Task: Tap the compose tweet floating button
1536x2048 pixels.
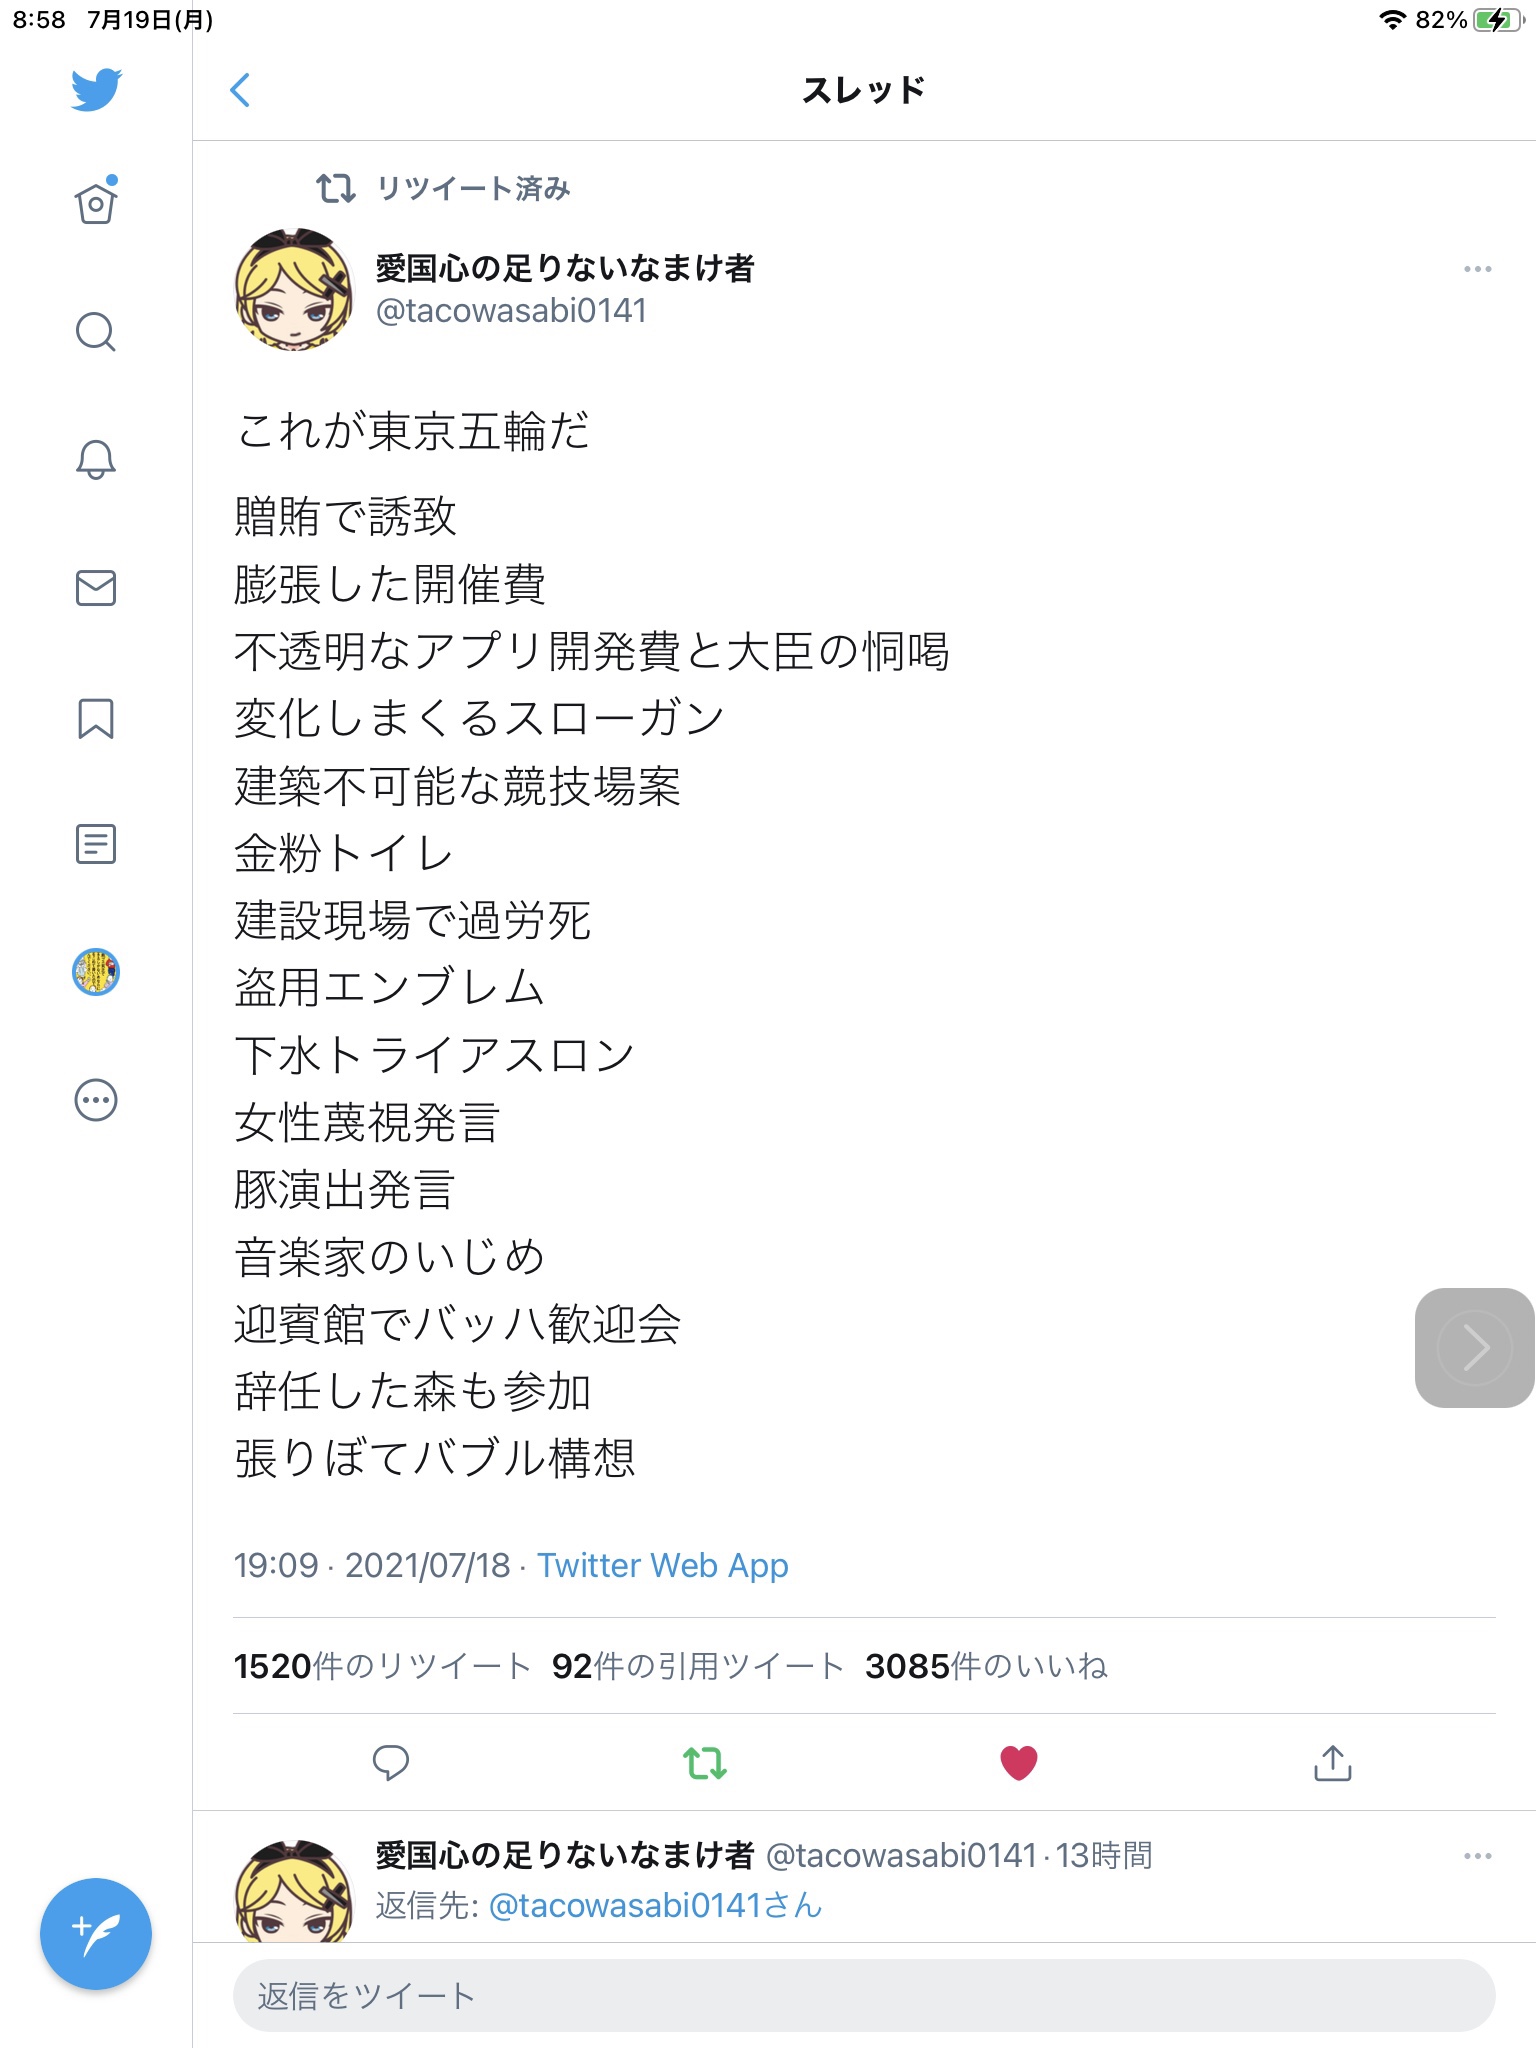Action: (96, 1934)
